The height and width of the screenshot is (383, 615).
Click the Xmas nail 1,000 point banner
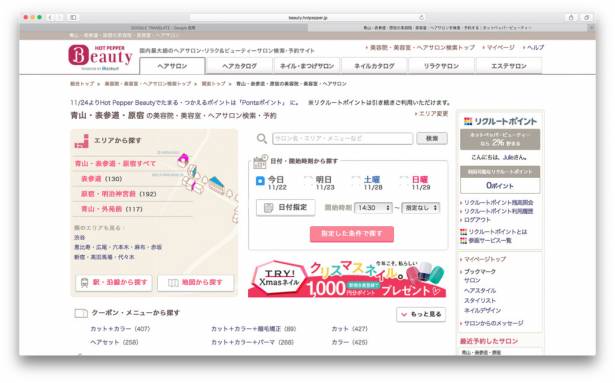point(348,278)
